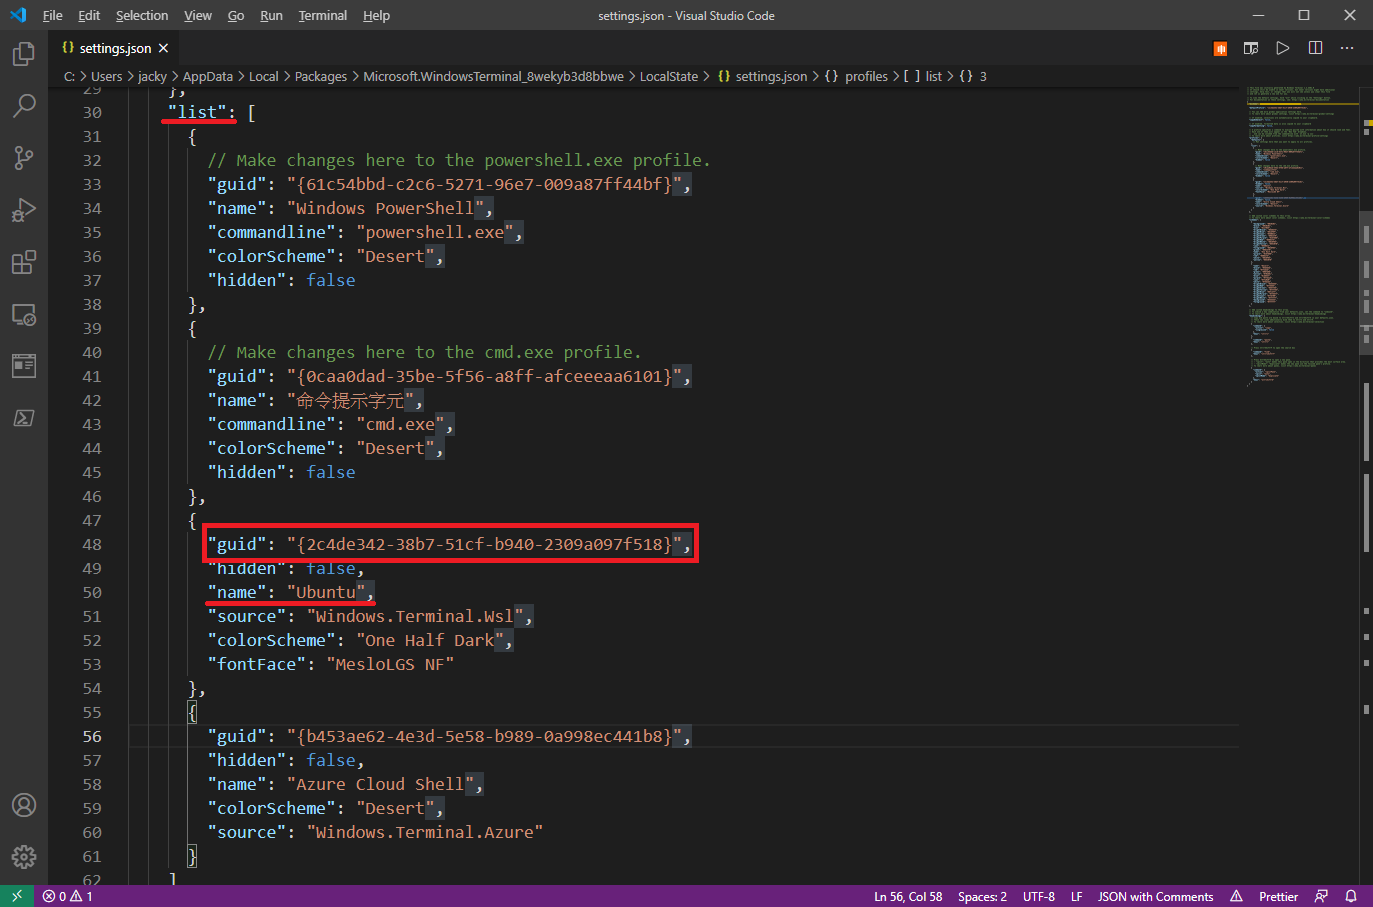This screenshot has width=1373, height=907.
Task: Open the Search view in activity bar
Action: (24, 105)
